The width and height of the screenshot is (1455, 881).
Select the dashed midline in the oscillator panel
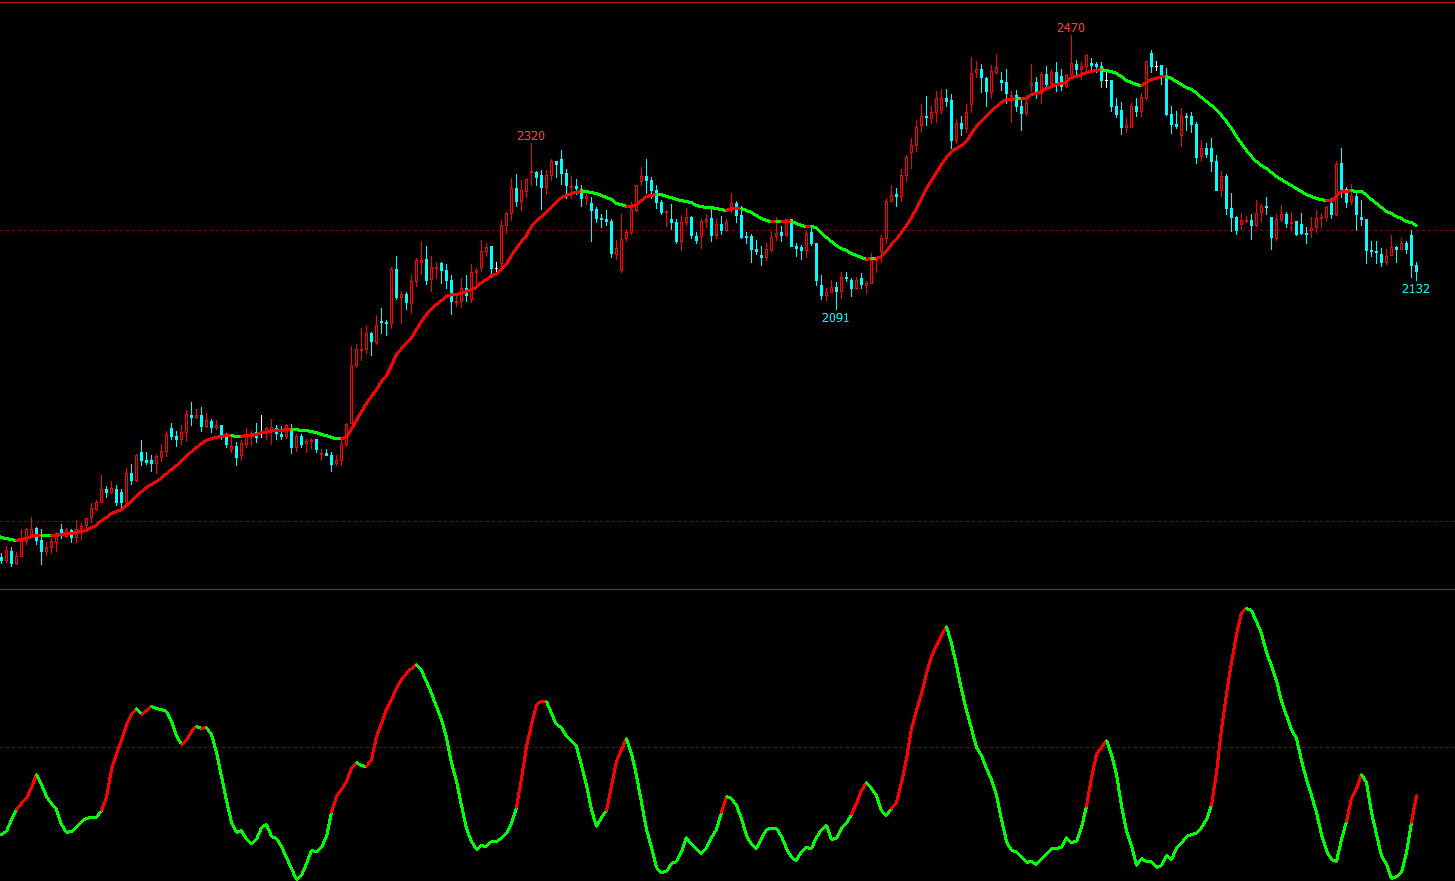[x=700, y=747]
